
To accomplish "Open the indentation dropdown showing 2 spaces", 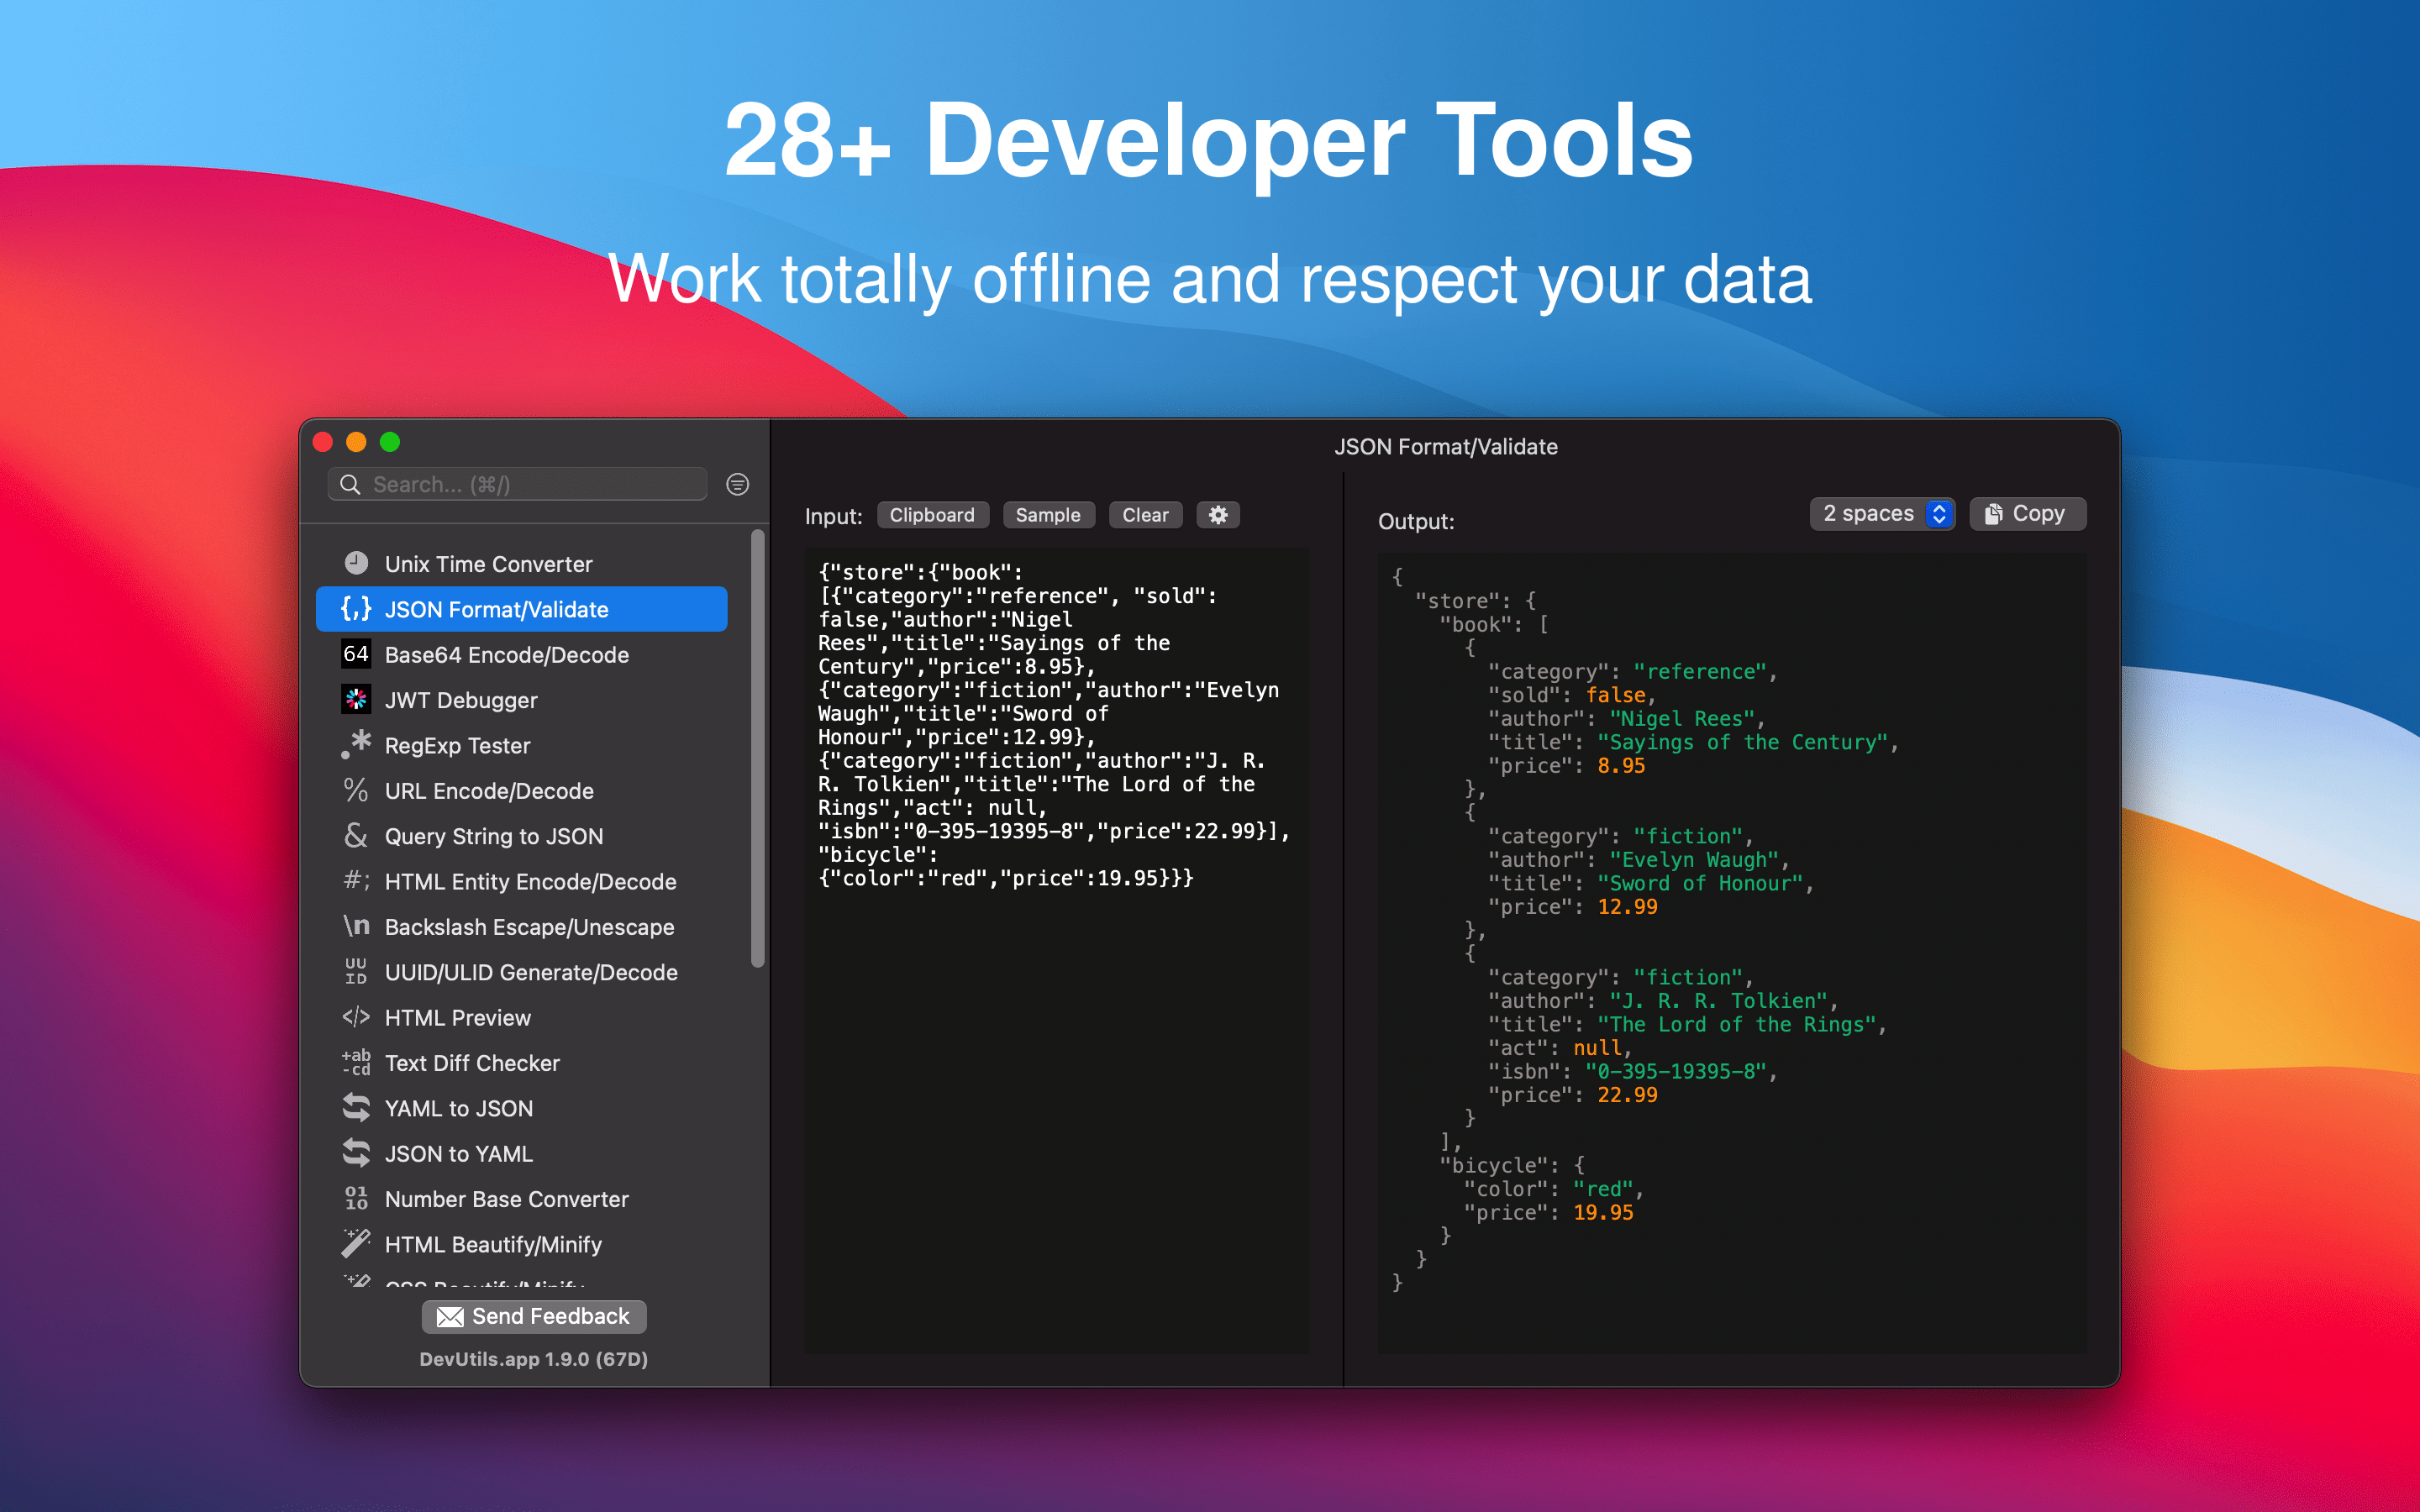I will click(1881, 514).
